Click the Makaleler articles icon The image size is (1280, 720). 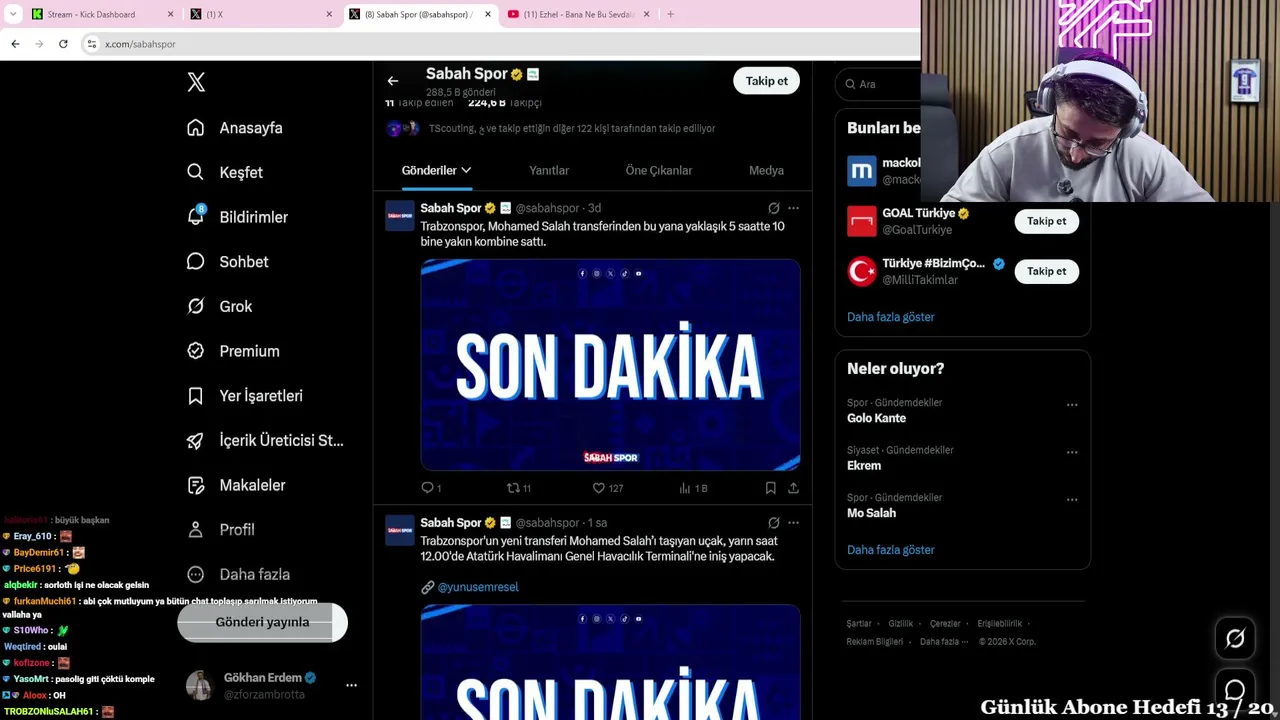point(196,485)
